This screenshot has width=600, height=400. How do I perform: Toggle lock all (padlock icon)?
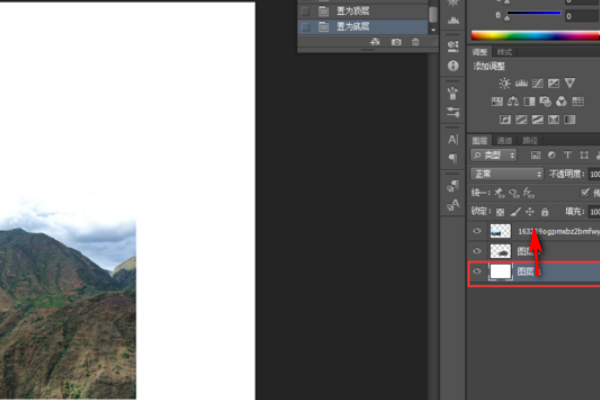coord(545,211)
